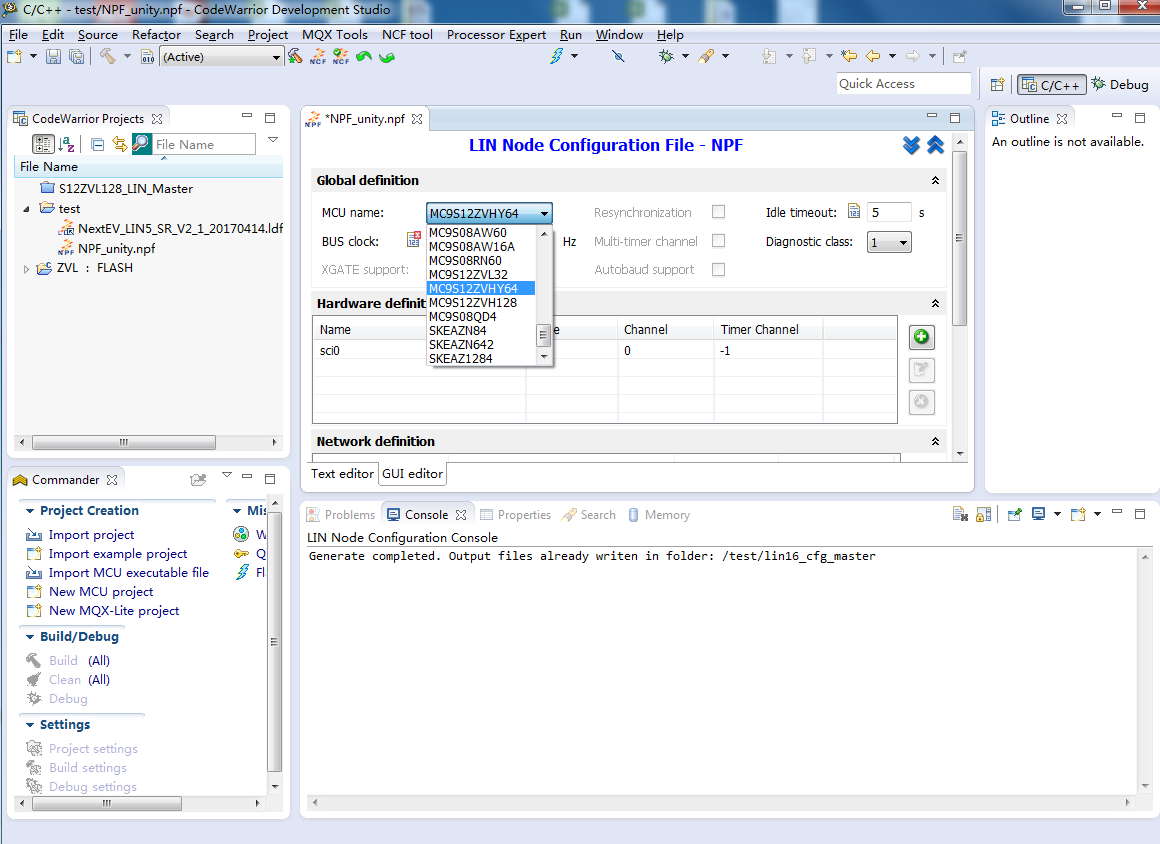This screenshot has width=1160, height=844.
Task: Click inside the Idle timeout value field
Action: point(889,212)
